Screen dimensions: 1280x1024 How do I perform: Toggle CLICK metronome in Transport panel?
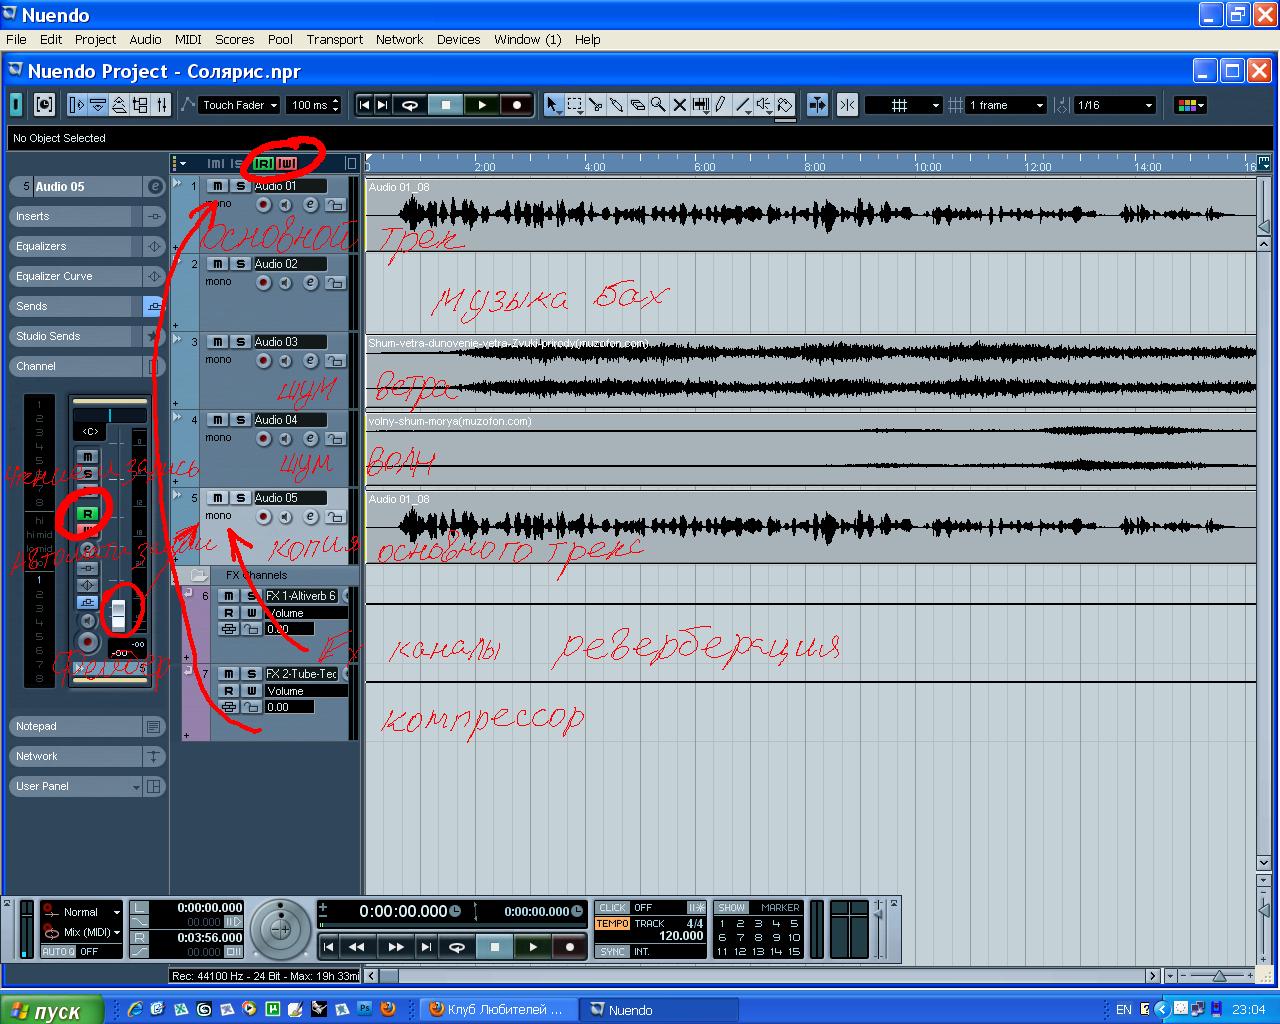612,908
